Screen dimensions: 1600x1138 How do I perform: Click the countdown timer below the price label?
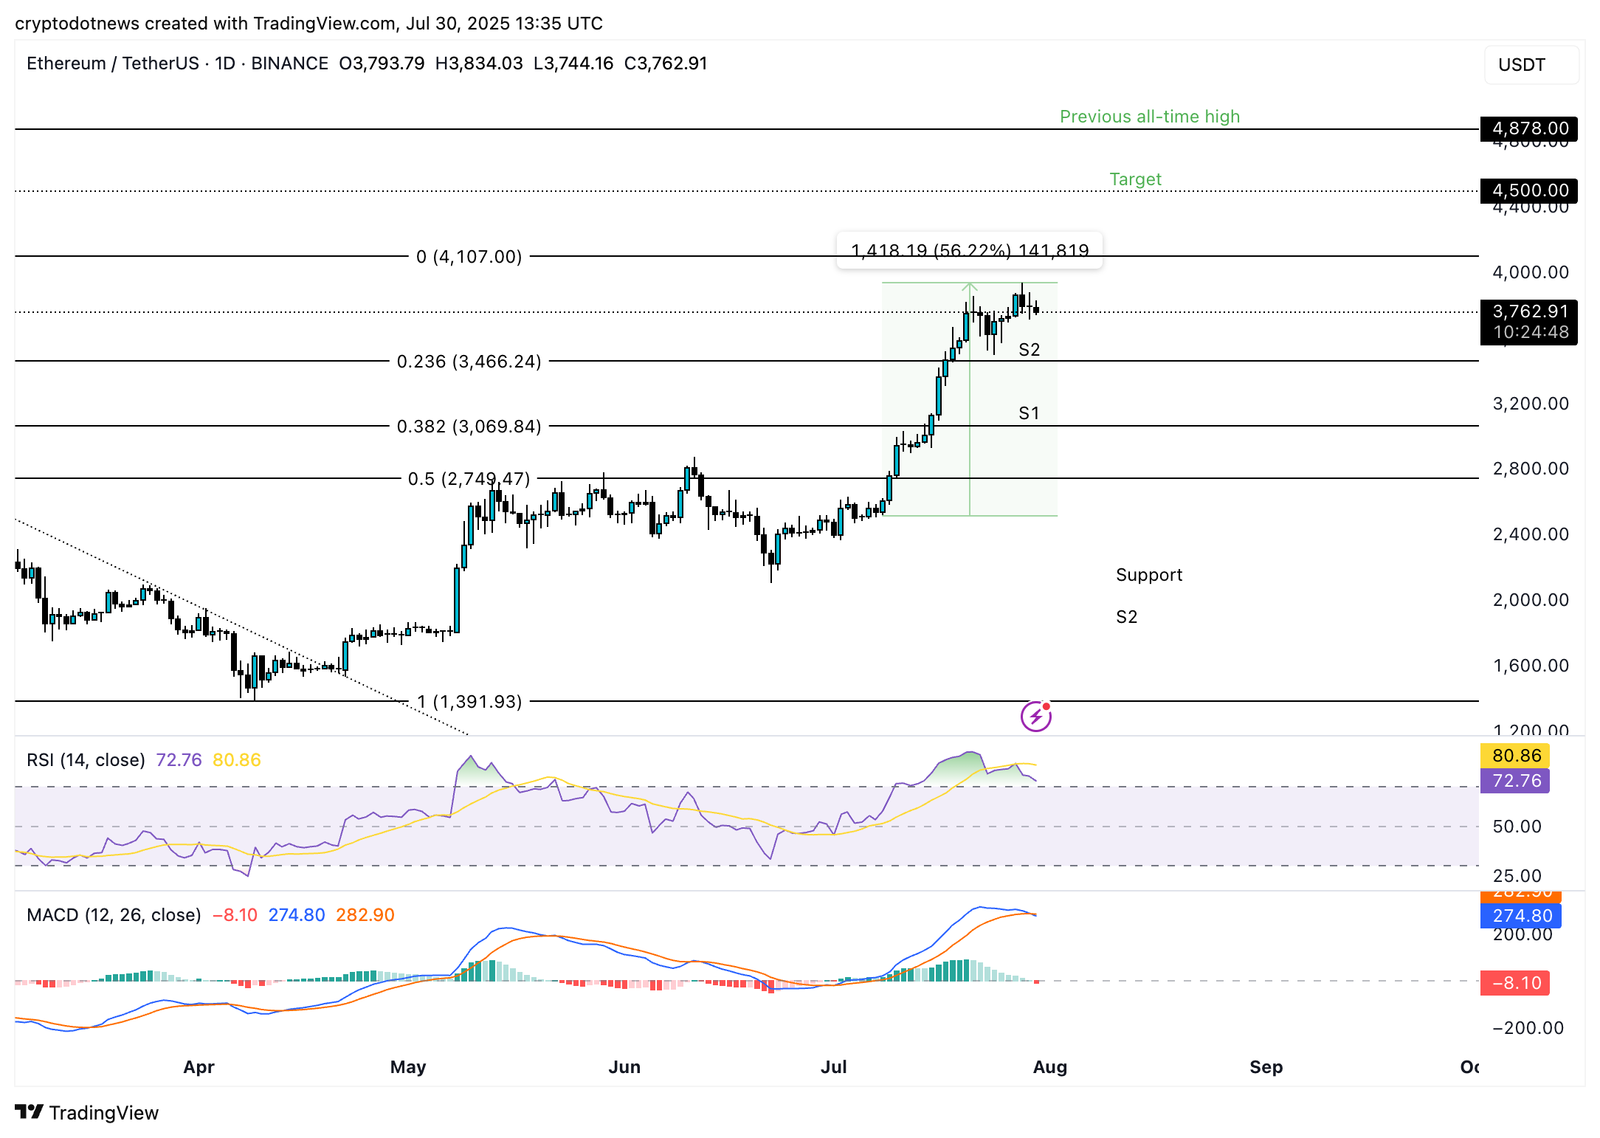(x=1528, y=330)
